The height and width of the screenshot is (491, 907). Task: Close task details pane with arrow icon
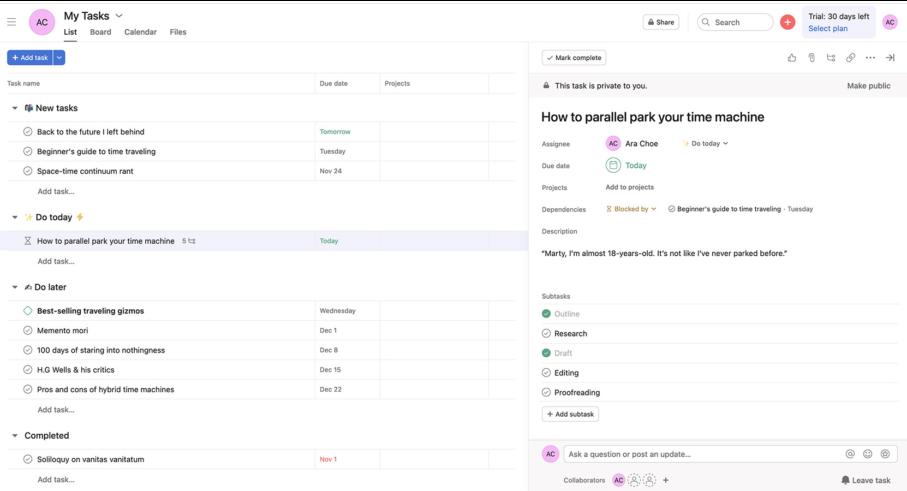pyautogui.click(x=890, y=58)
